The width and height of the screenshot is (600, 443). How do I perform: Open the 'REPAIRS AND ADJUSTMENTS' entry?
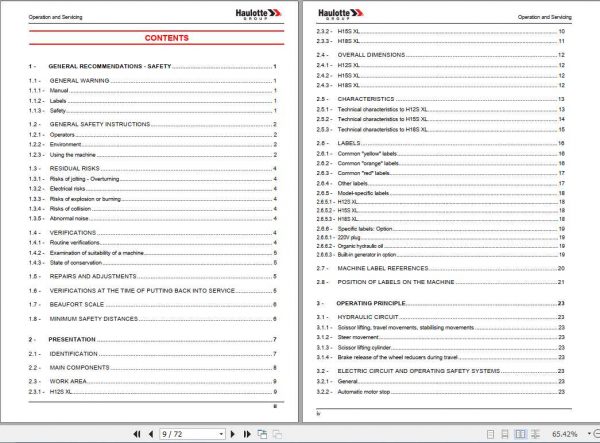[x=93, y=276]
